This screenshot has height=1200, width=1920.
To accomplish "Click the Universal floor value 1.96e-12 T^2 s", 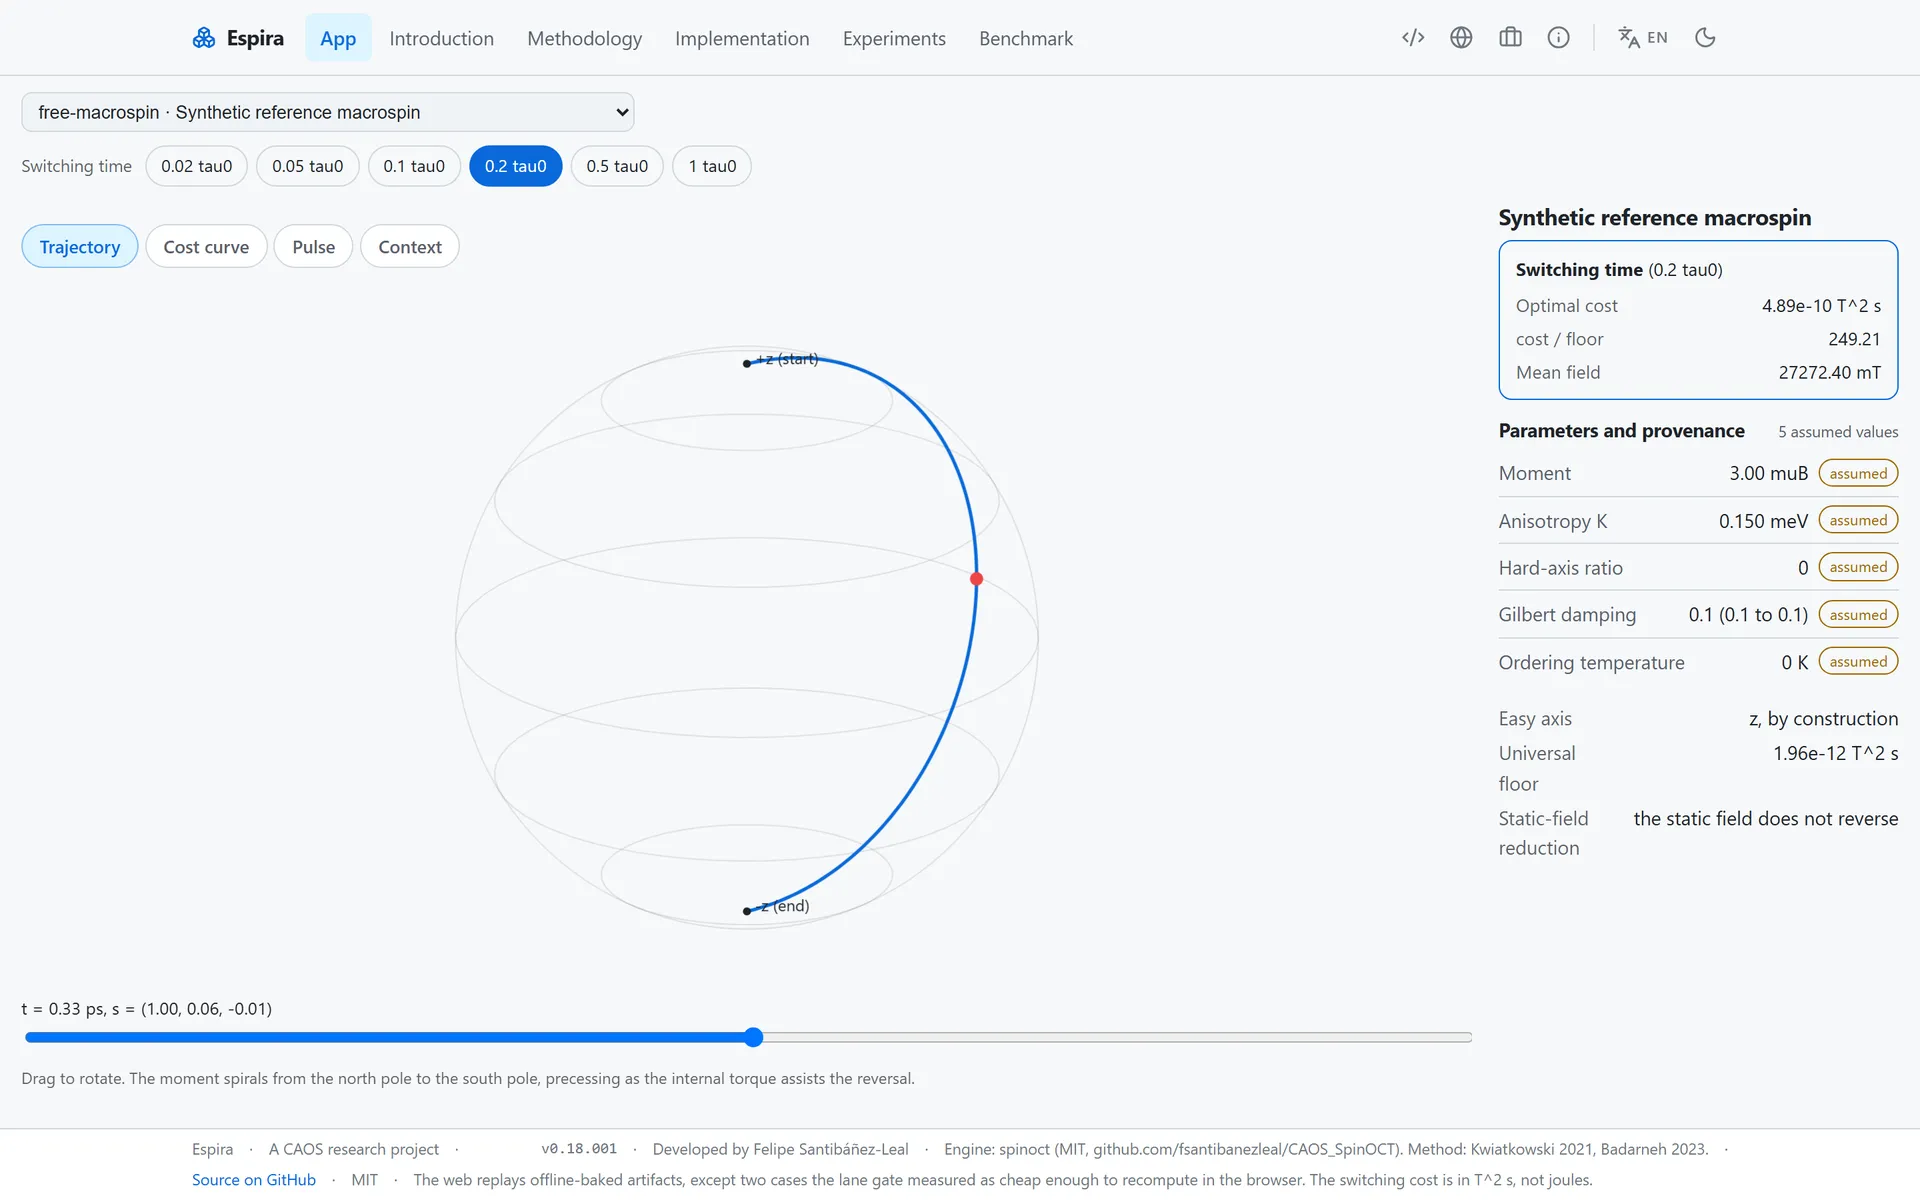I will (x=1835, y=754).
